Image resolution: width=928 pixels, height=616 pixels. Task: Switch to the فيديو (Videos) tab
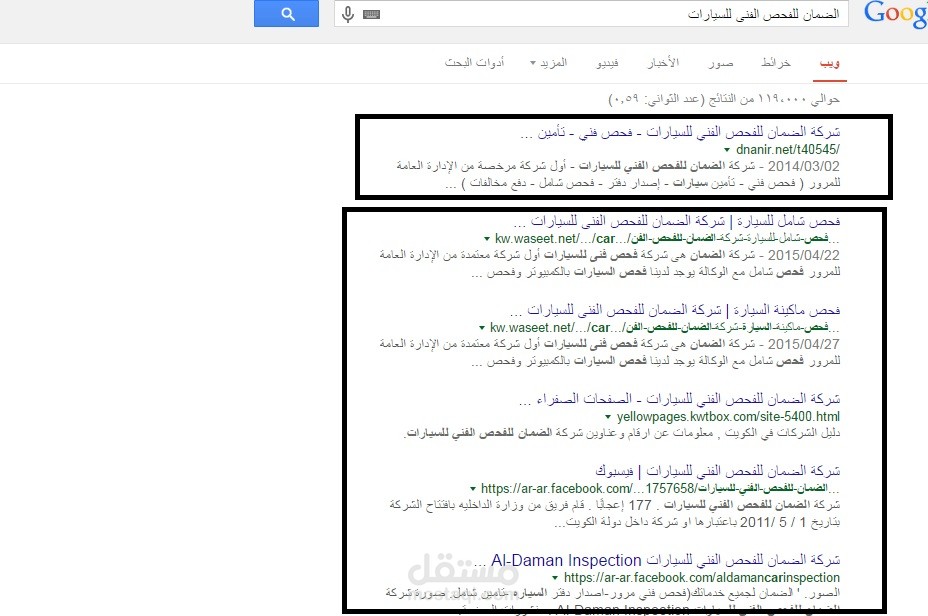(607, 63)
